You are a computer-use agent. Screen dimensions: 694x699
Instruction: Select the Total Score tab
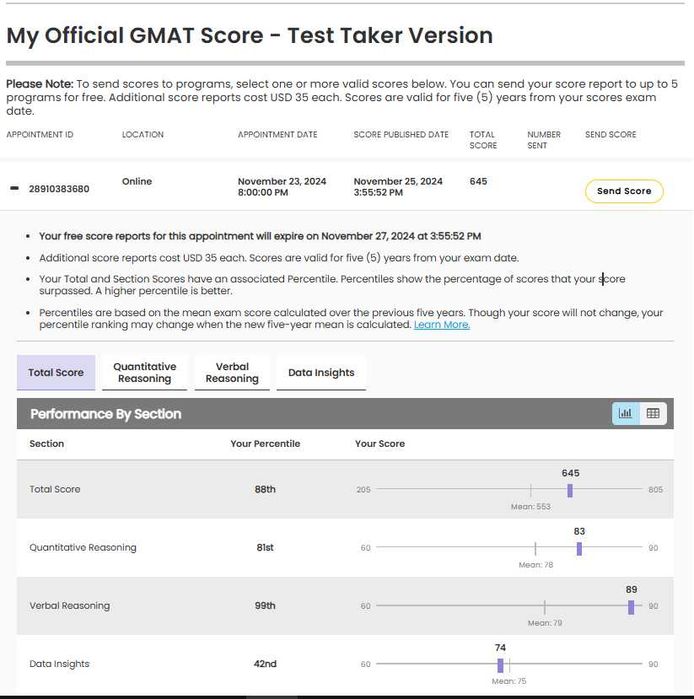(x=56, y=372)
